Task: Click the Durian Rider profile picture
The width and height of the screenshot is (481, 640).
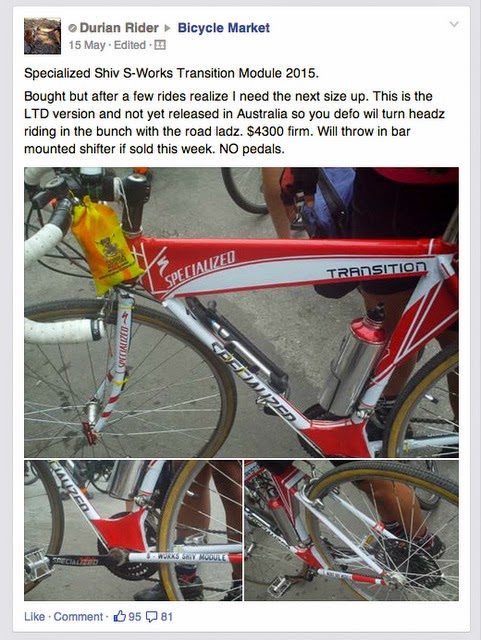Action: (42, 36)
